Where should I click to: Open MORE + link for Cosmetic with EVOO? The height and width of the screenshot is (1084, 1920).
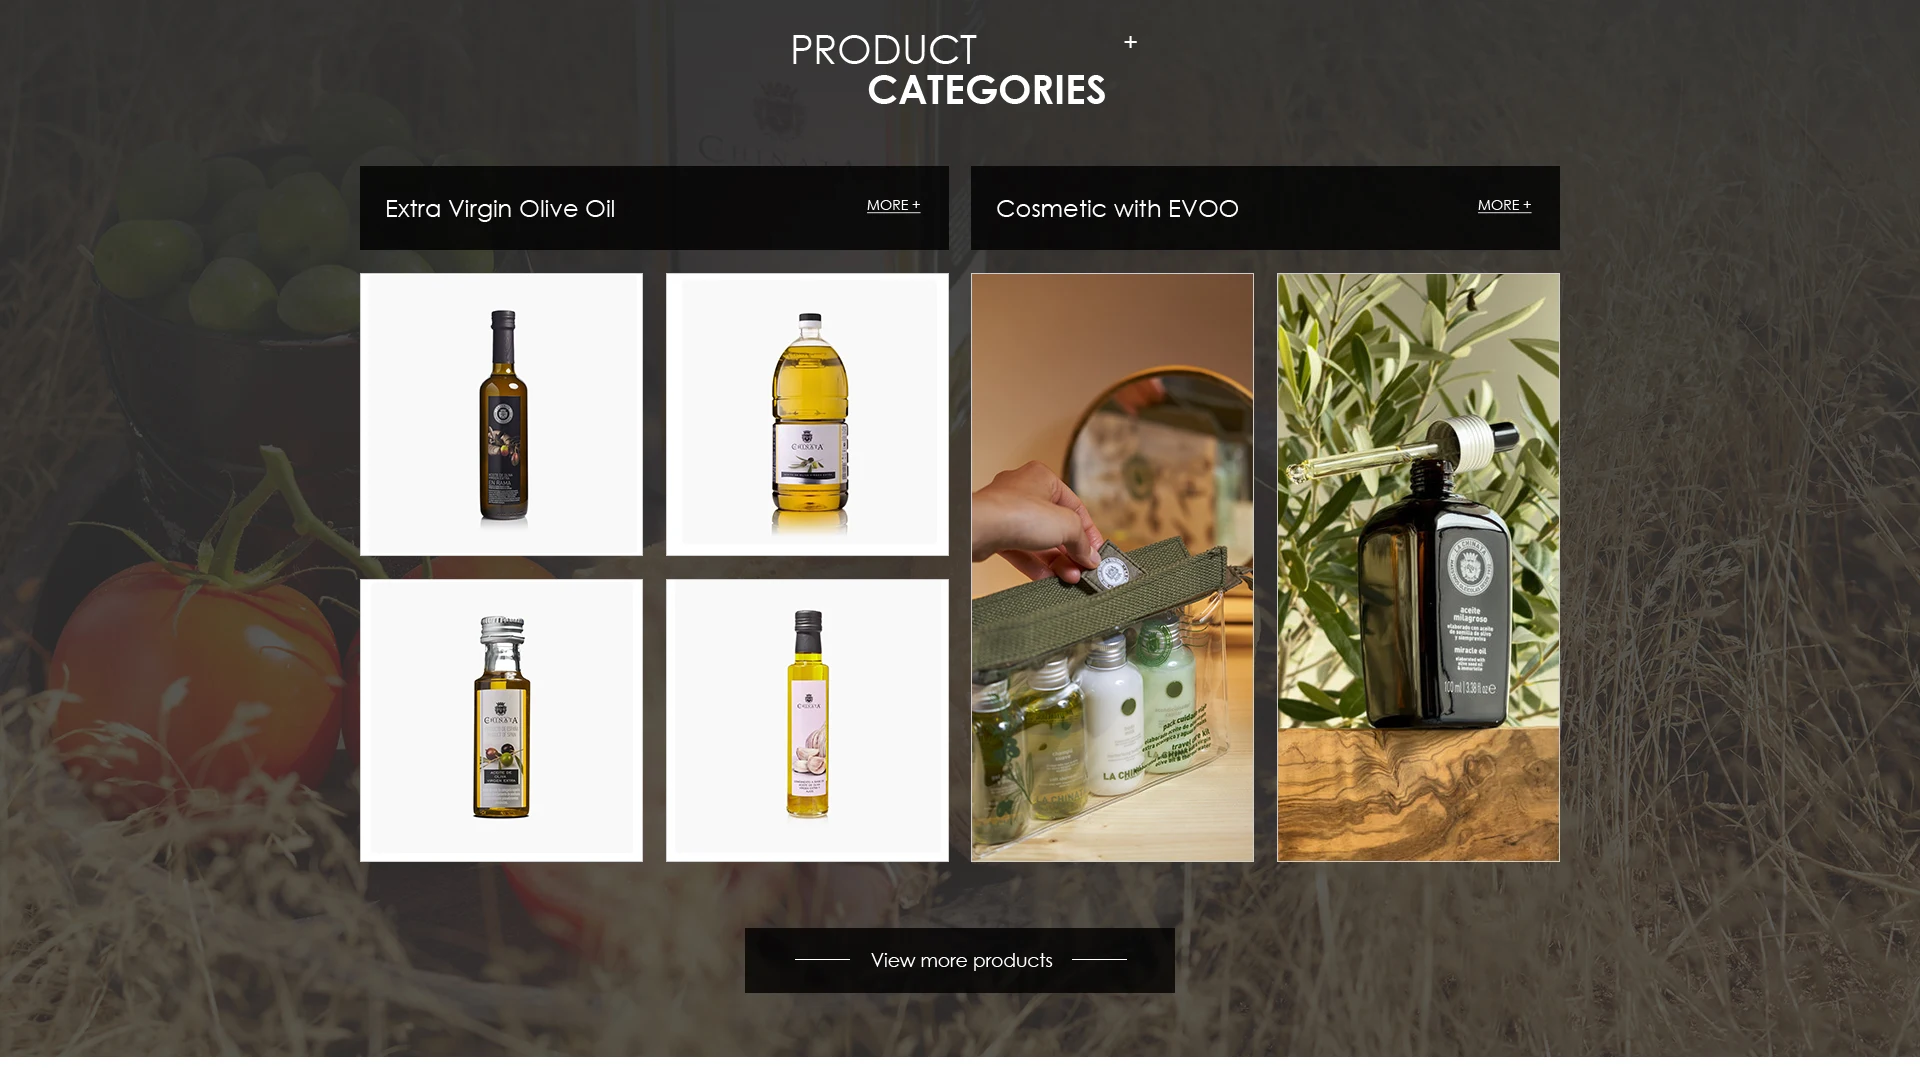(x=1504, y=205)
